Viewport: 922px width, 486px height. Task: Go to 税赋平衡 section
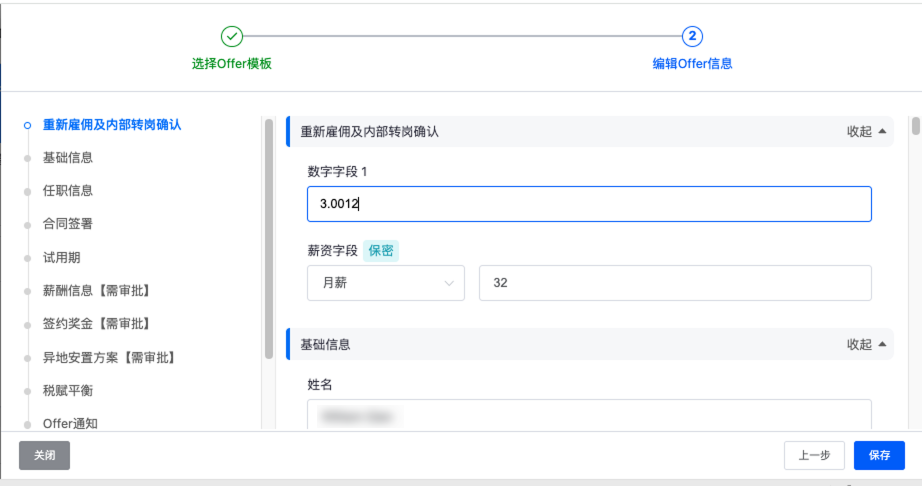pos(68,390)
